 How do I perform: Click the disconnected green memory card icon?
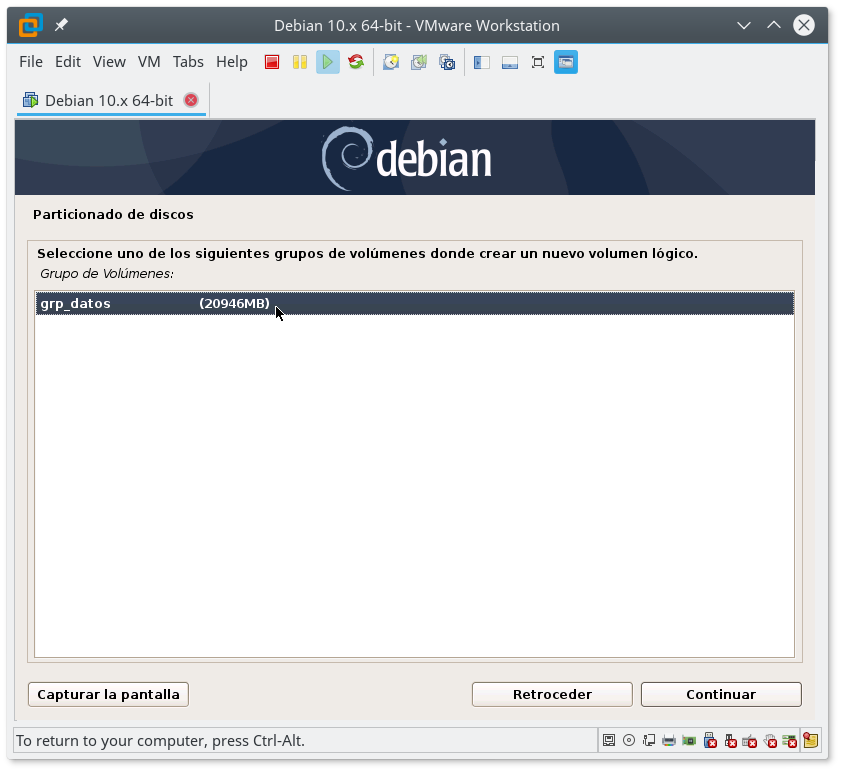790,741
